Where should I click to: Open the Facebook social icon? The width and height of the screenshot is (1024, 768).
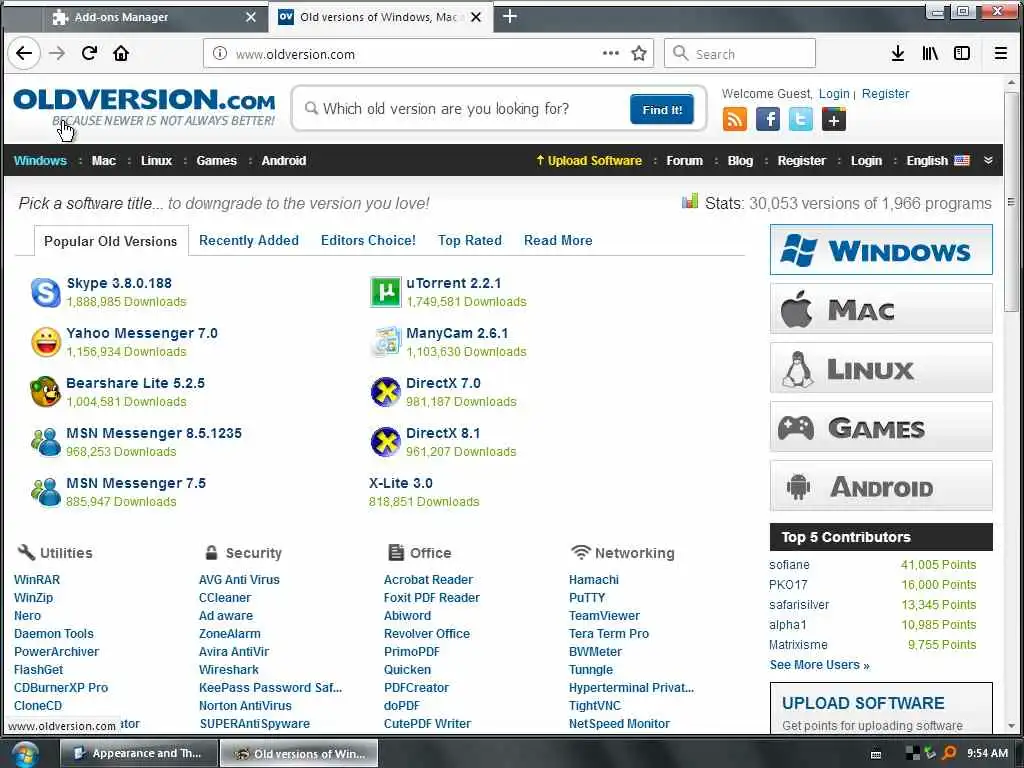pyautogui.click(x=768, y=120)
